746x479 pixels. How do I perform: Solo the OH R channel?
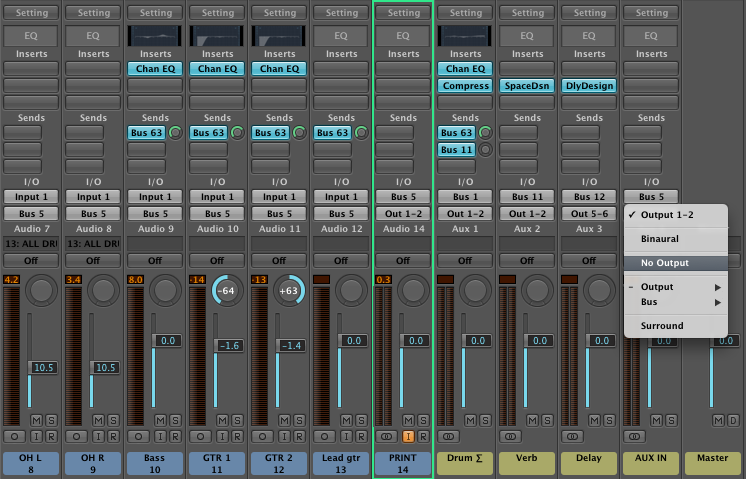(x=113, y=420)
